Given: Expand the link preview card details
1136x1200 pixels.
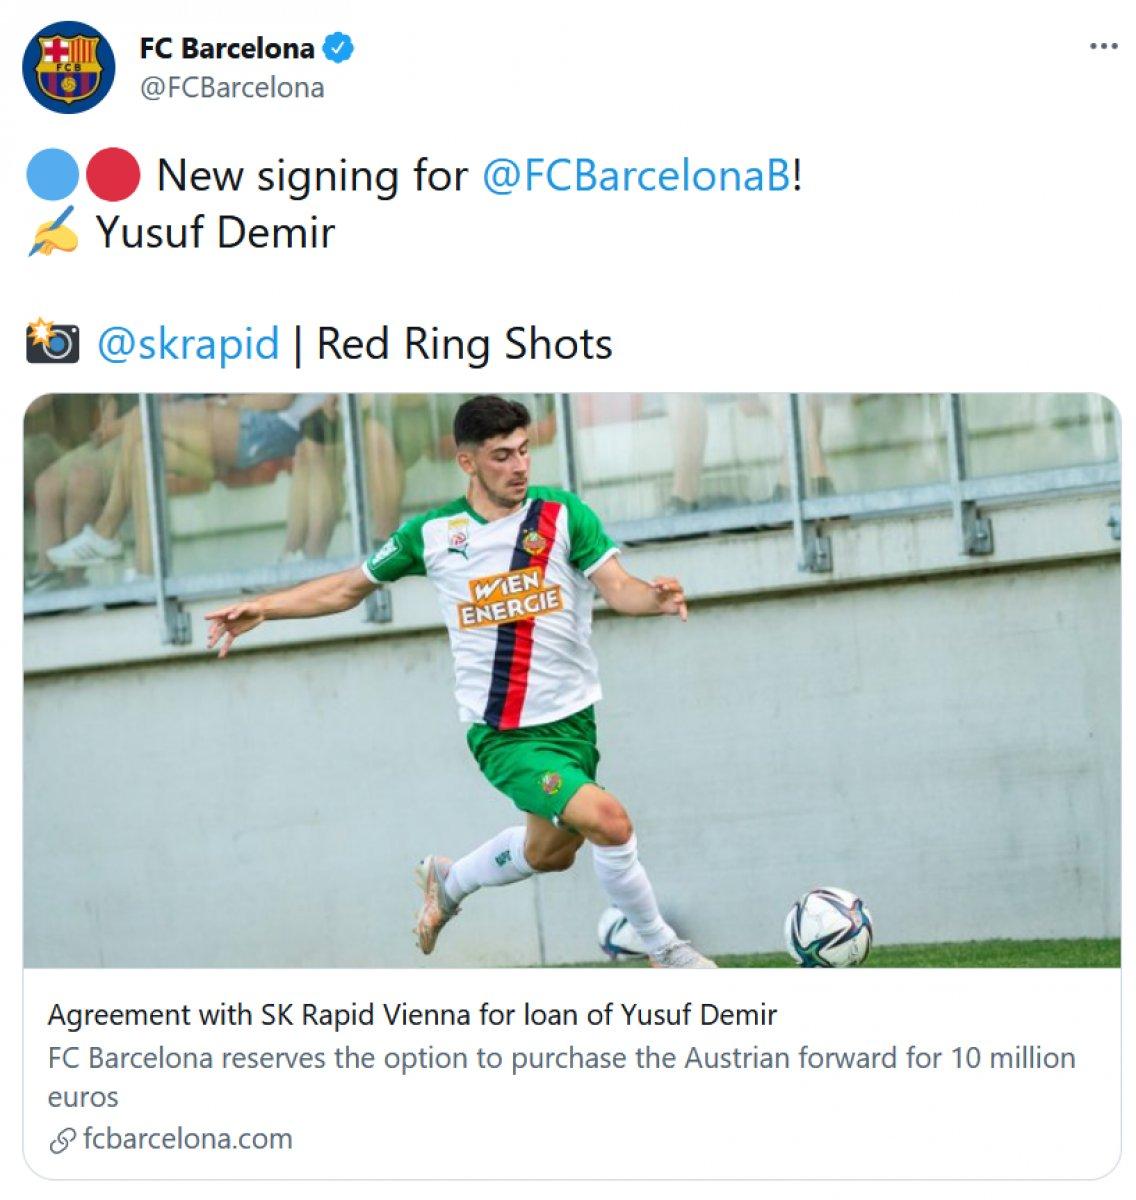Looking at the screenshot, I should pyautogui.click(x=568, y=1060).
